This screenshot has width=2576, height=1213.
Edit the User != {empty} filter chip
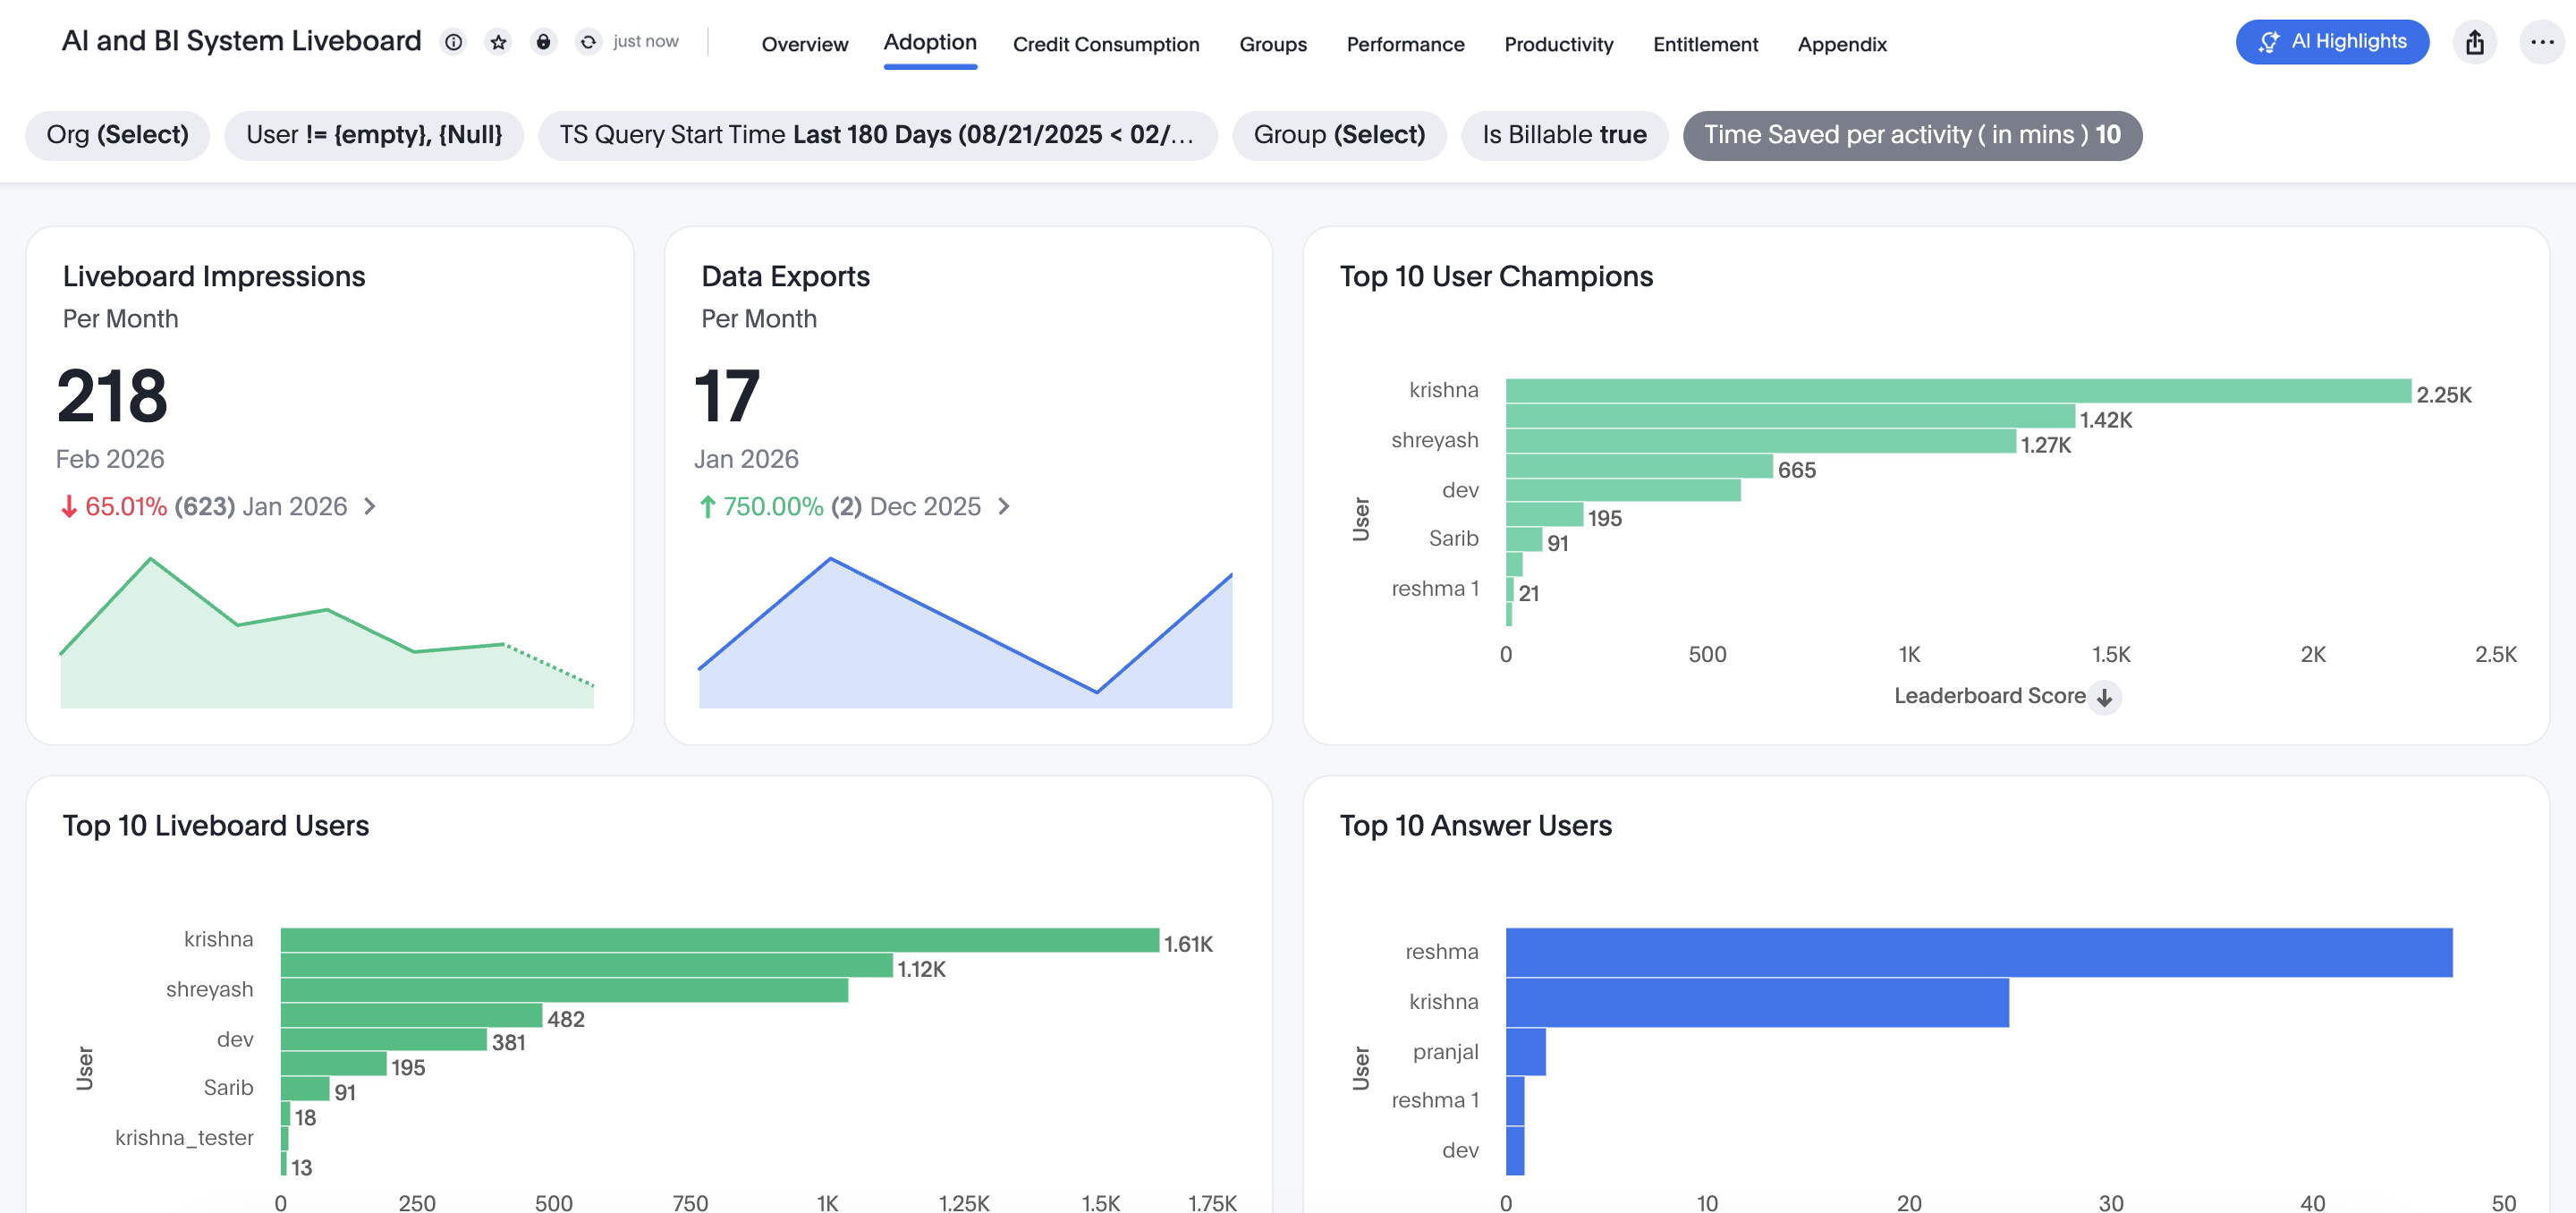(374, 135)
